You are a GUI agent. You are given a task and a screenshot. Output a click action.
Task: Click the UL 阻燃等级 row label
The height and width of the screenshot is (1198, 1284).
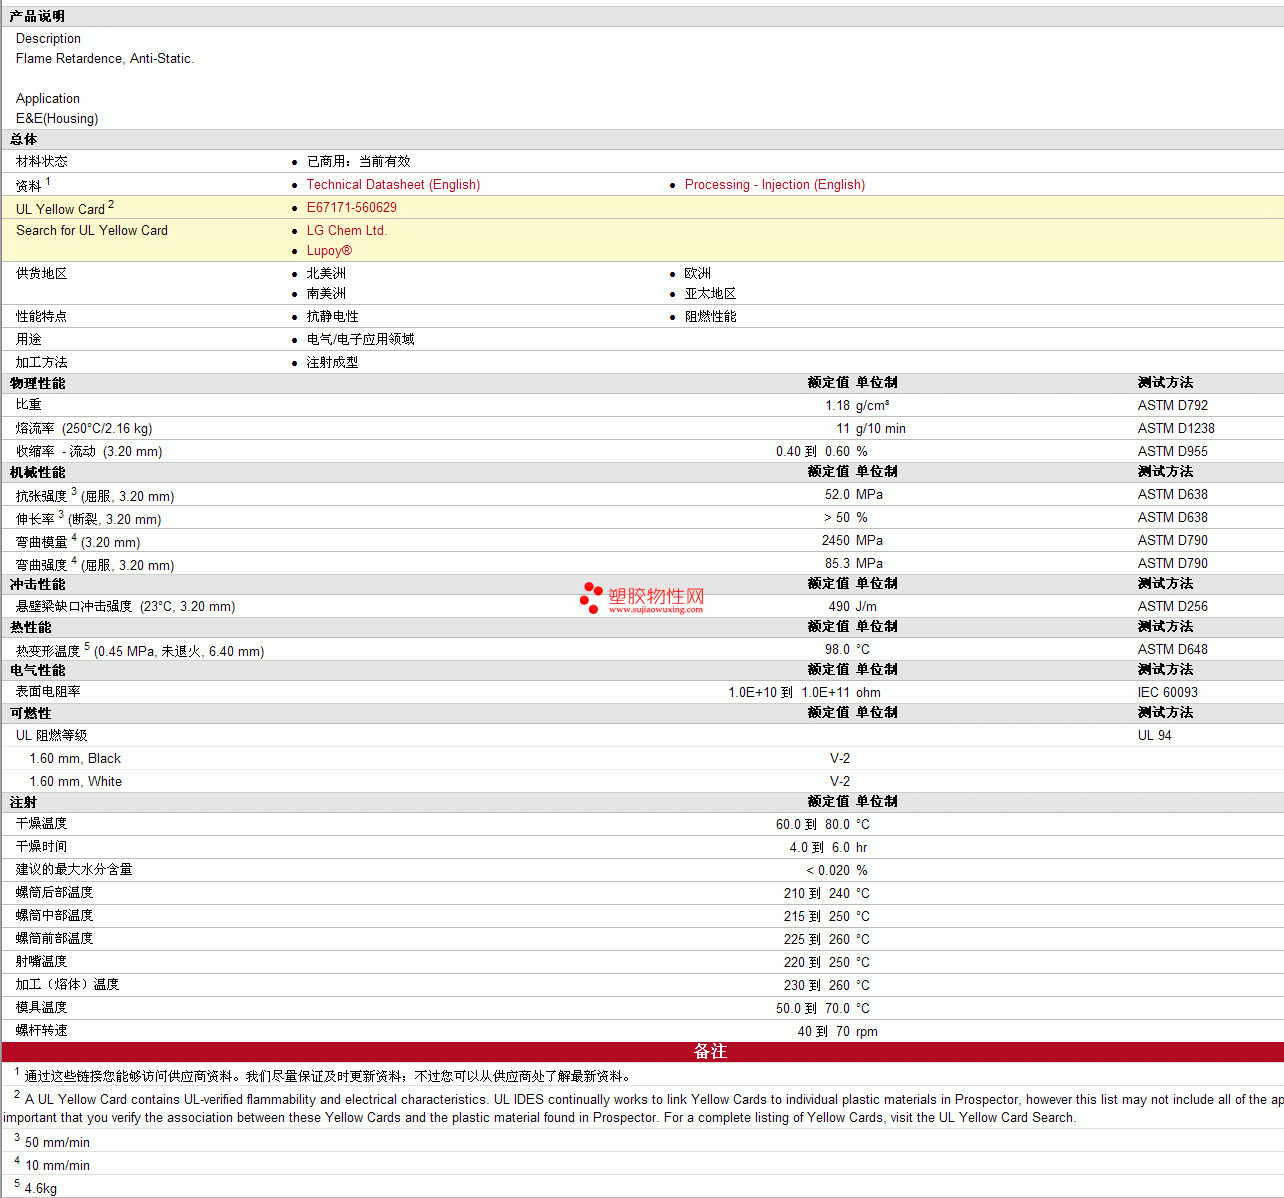pyautogui.click(x=51, y=736)
